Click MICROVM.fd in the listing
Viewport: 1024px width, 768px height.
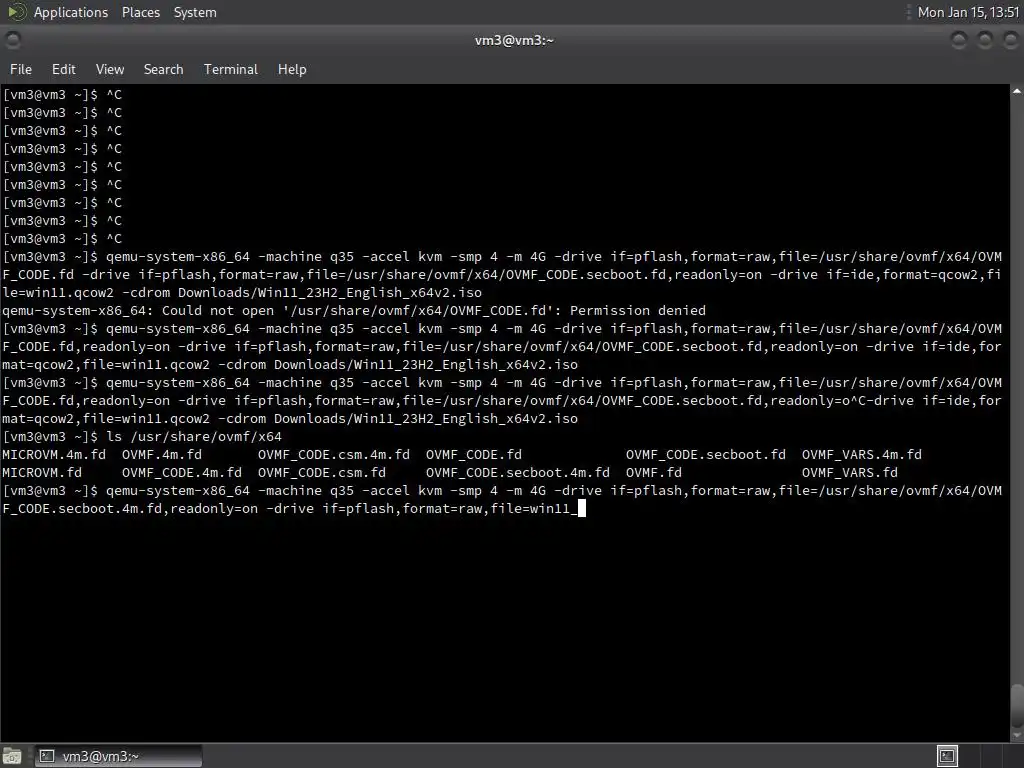pos(42,472)
